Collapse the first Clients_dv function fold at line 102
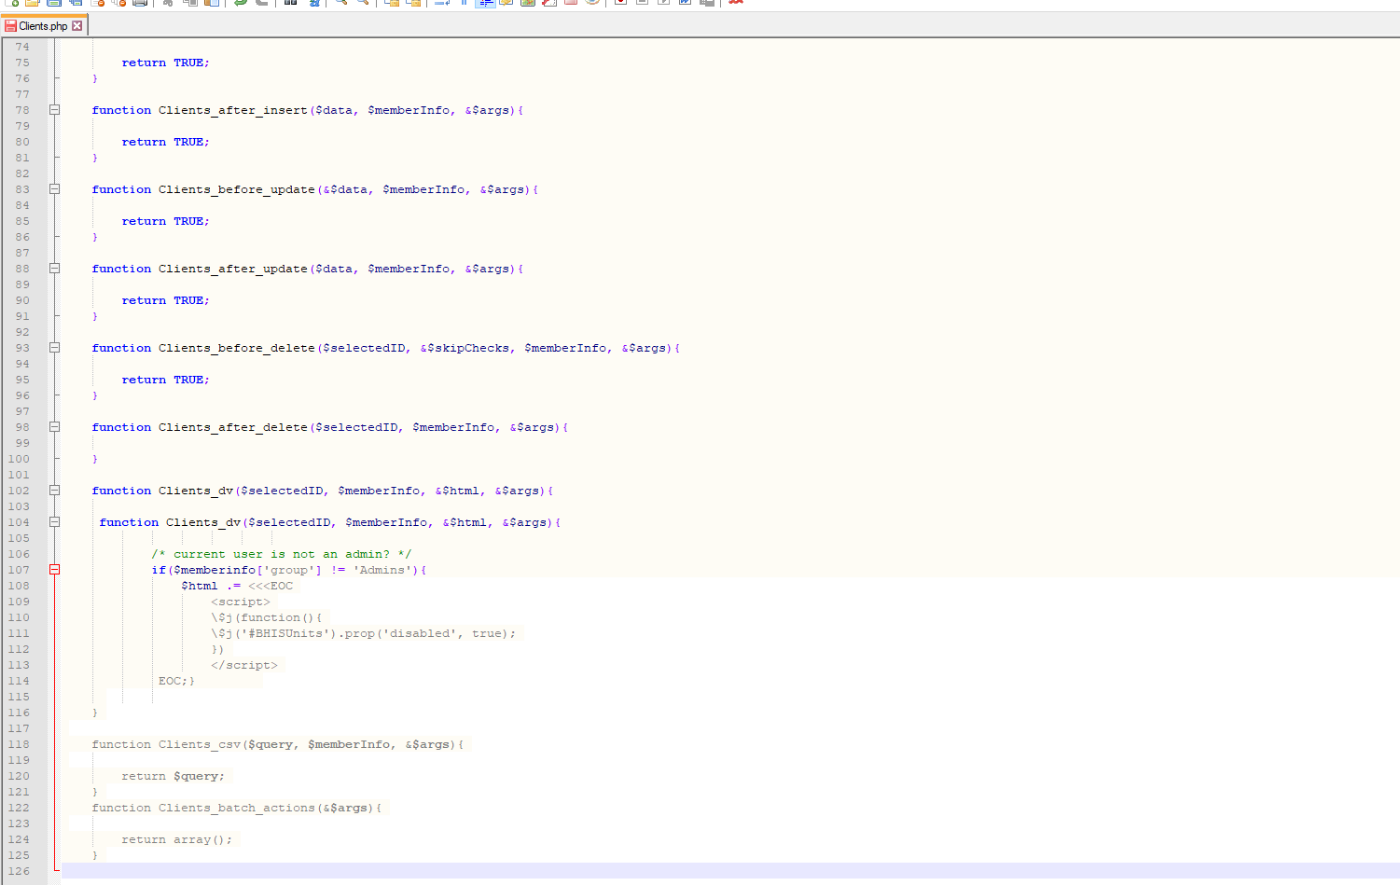 [55, 491]
